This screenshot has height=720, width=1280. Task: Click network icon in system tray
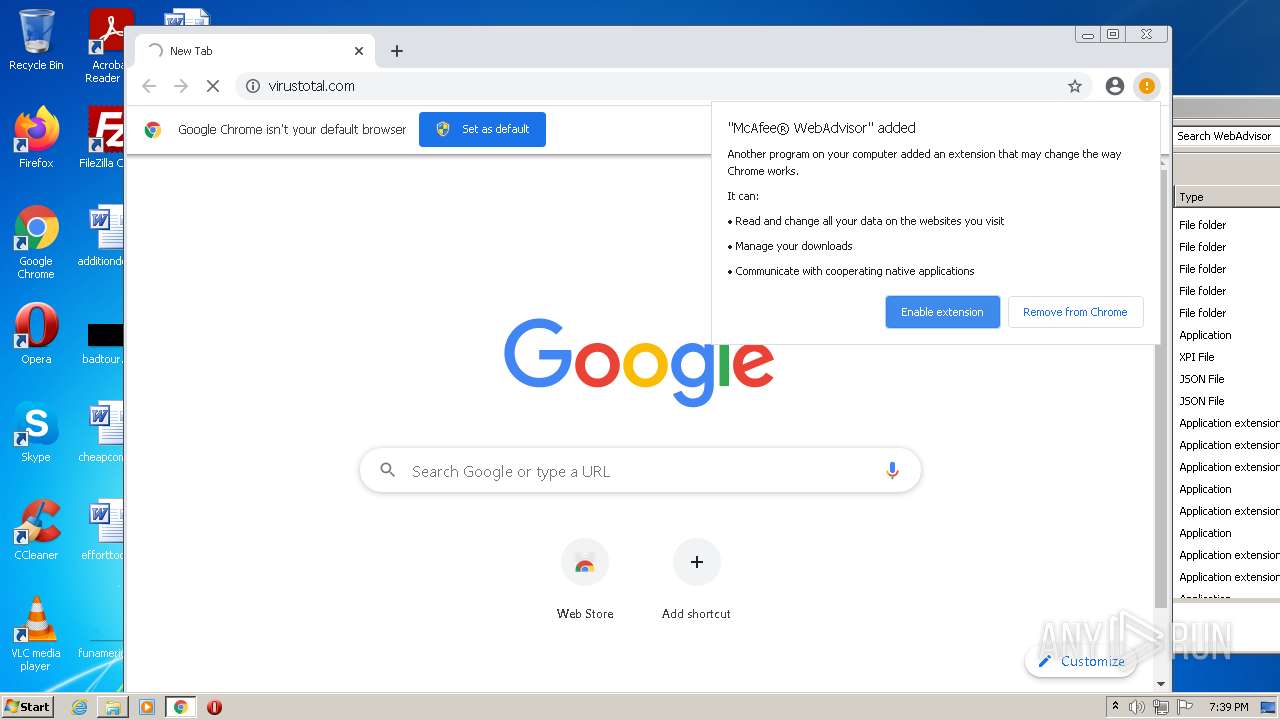pyautogui.click(x=1160, y=707)
